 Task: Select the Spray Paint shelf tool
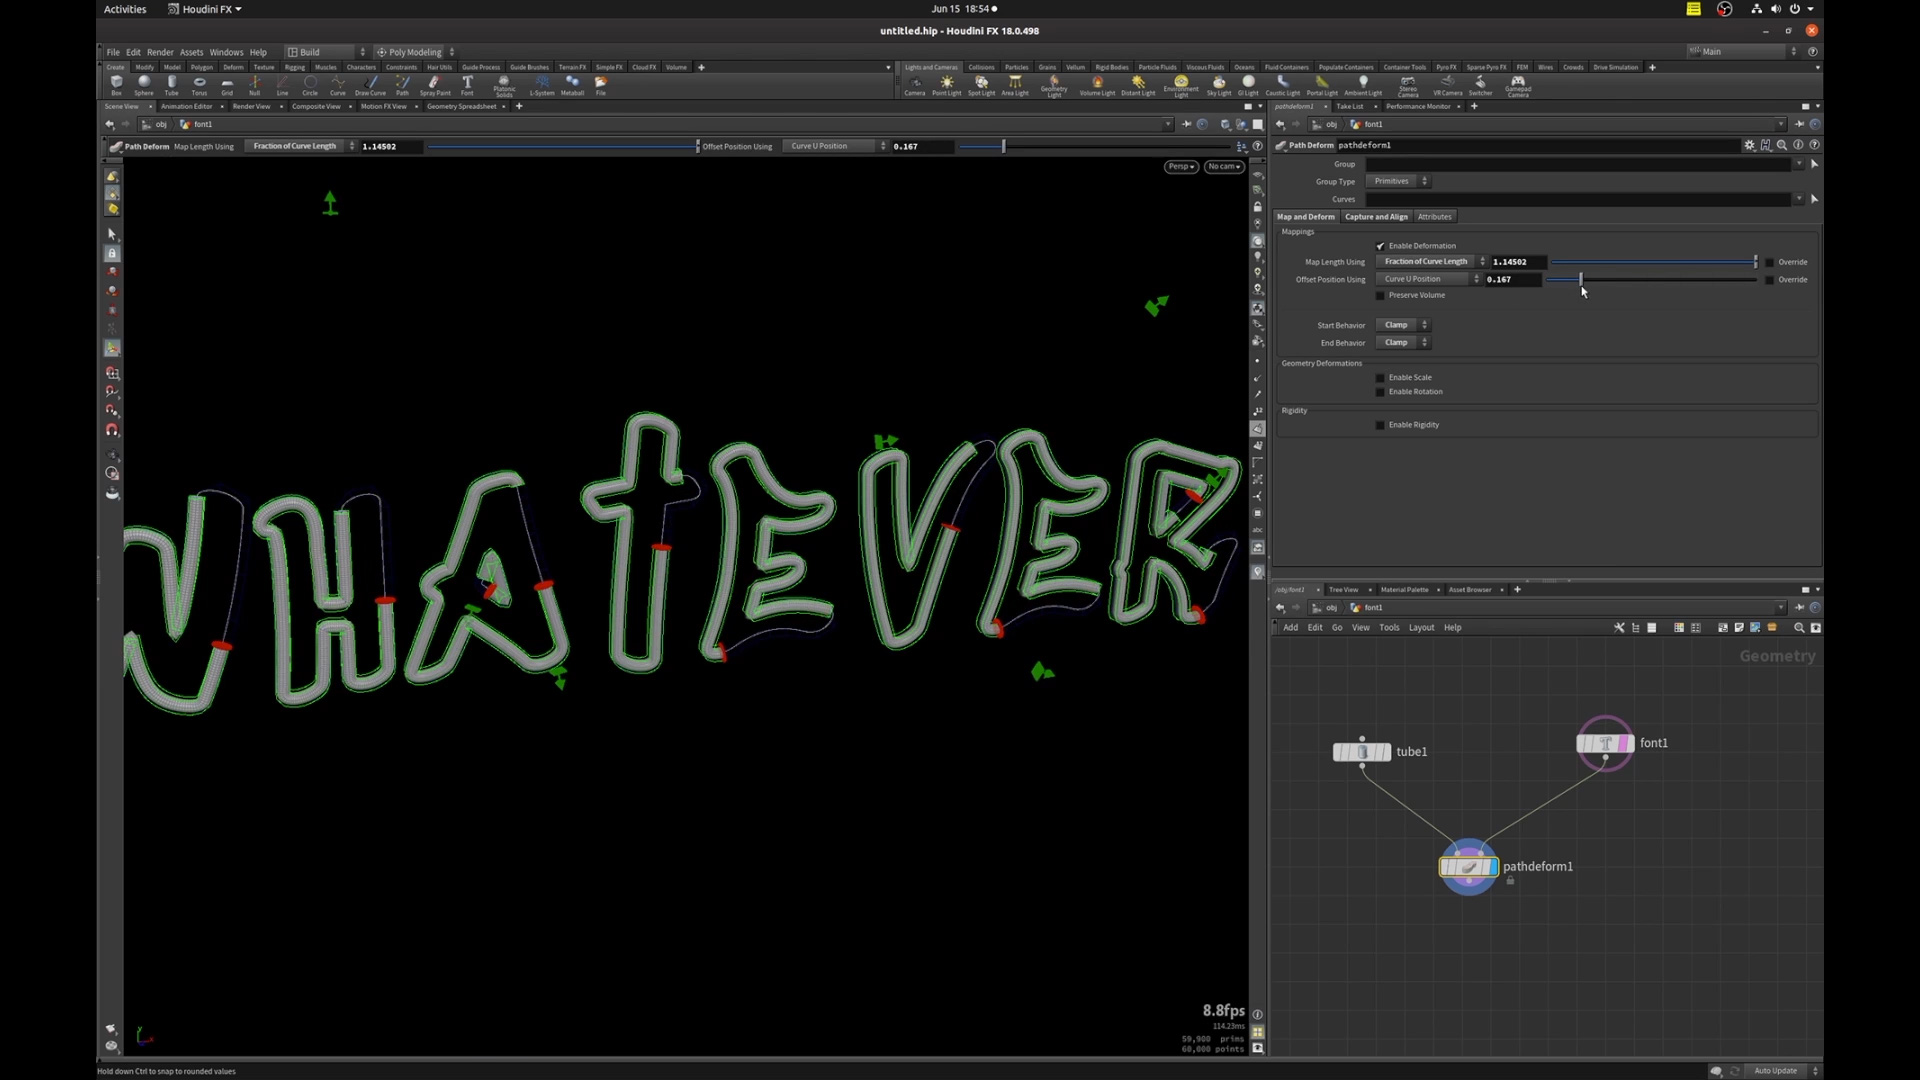(x=435, y=85)
